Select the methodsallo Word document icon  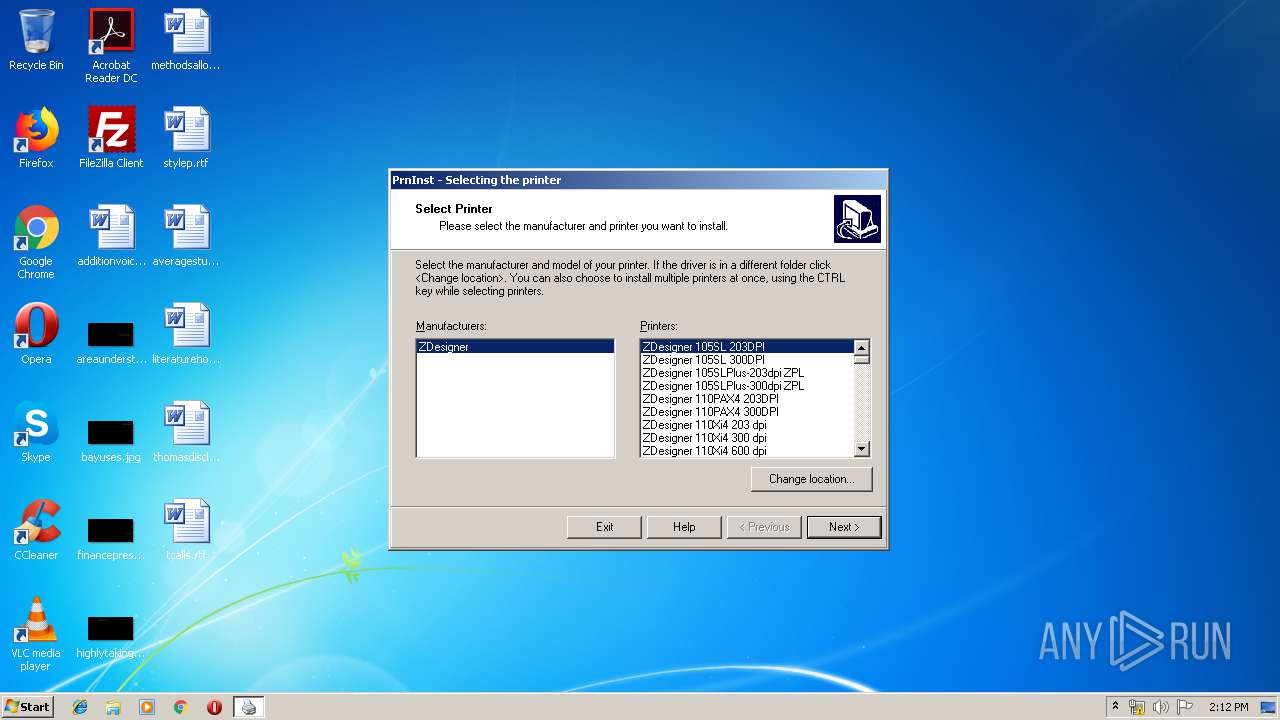click(186, 40)
